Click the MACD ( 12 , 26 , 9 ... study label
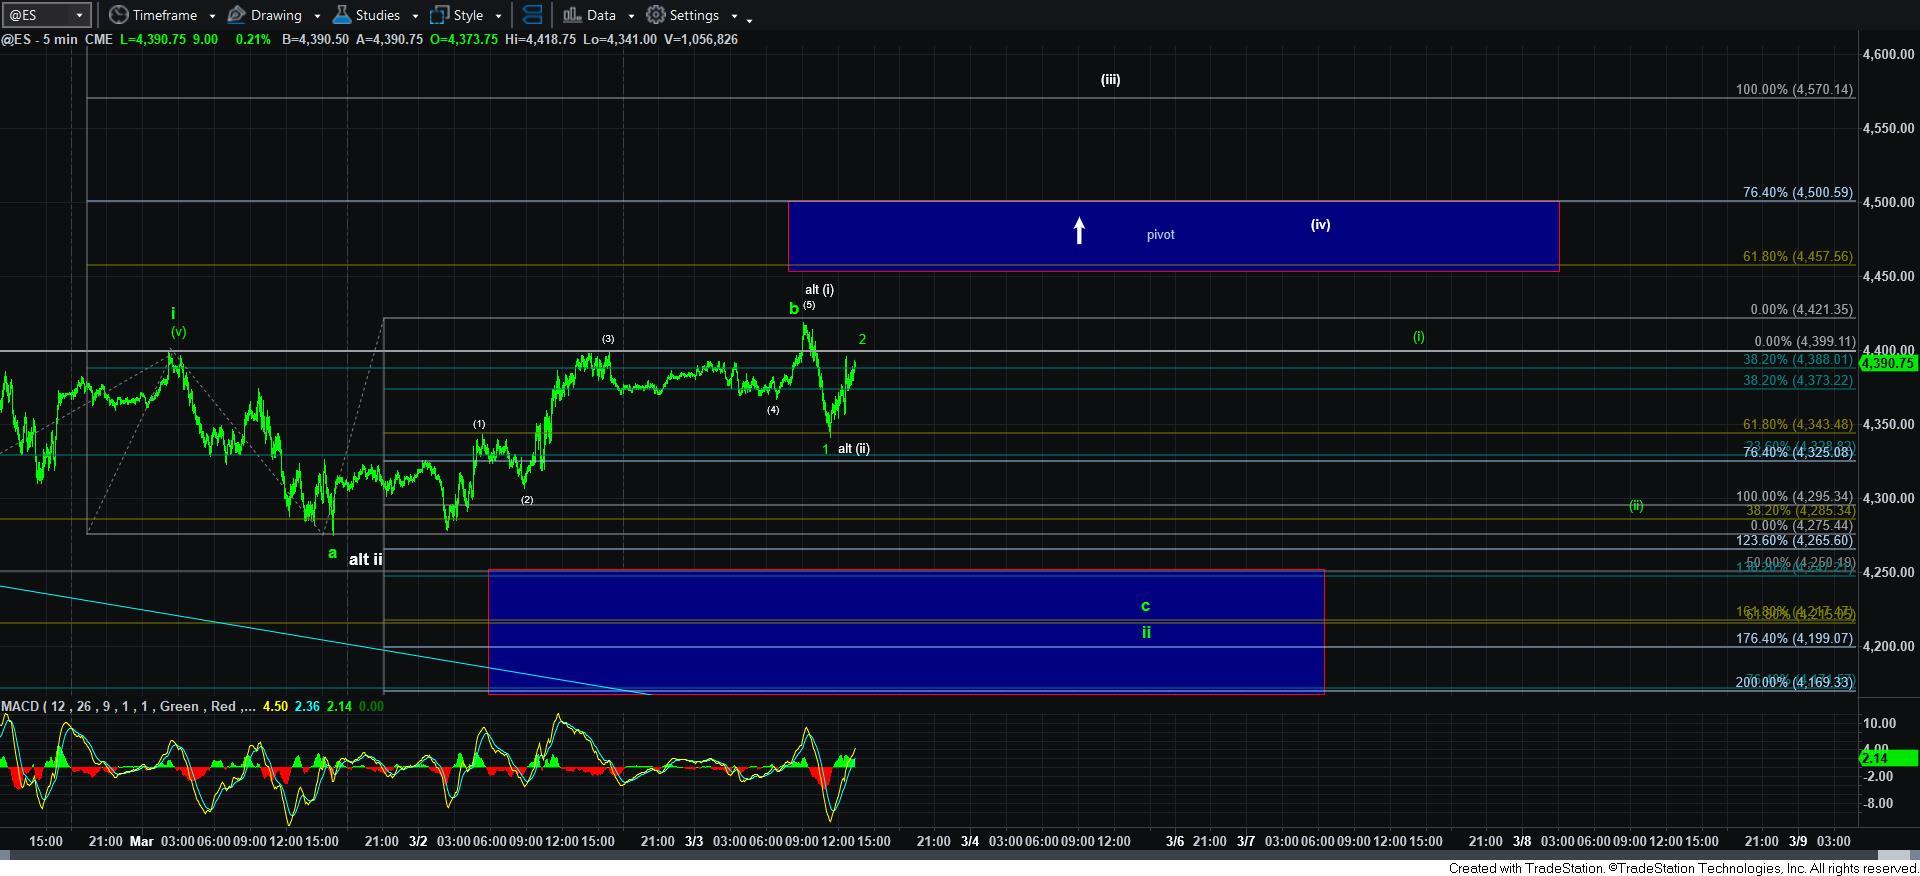The image size is (1920, 876). pos(128,706)
